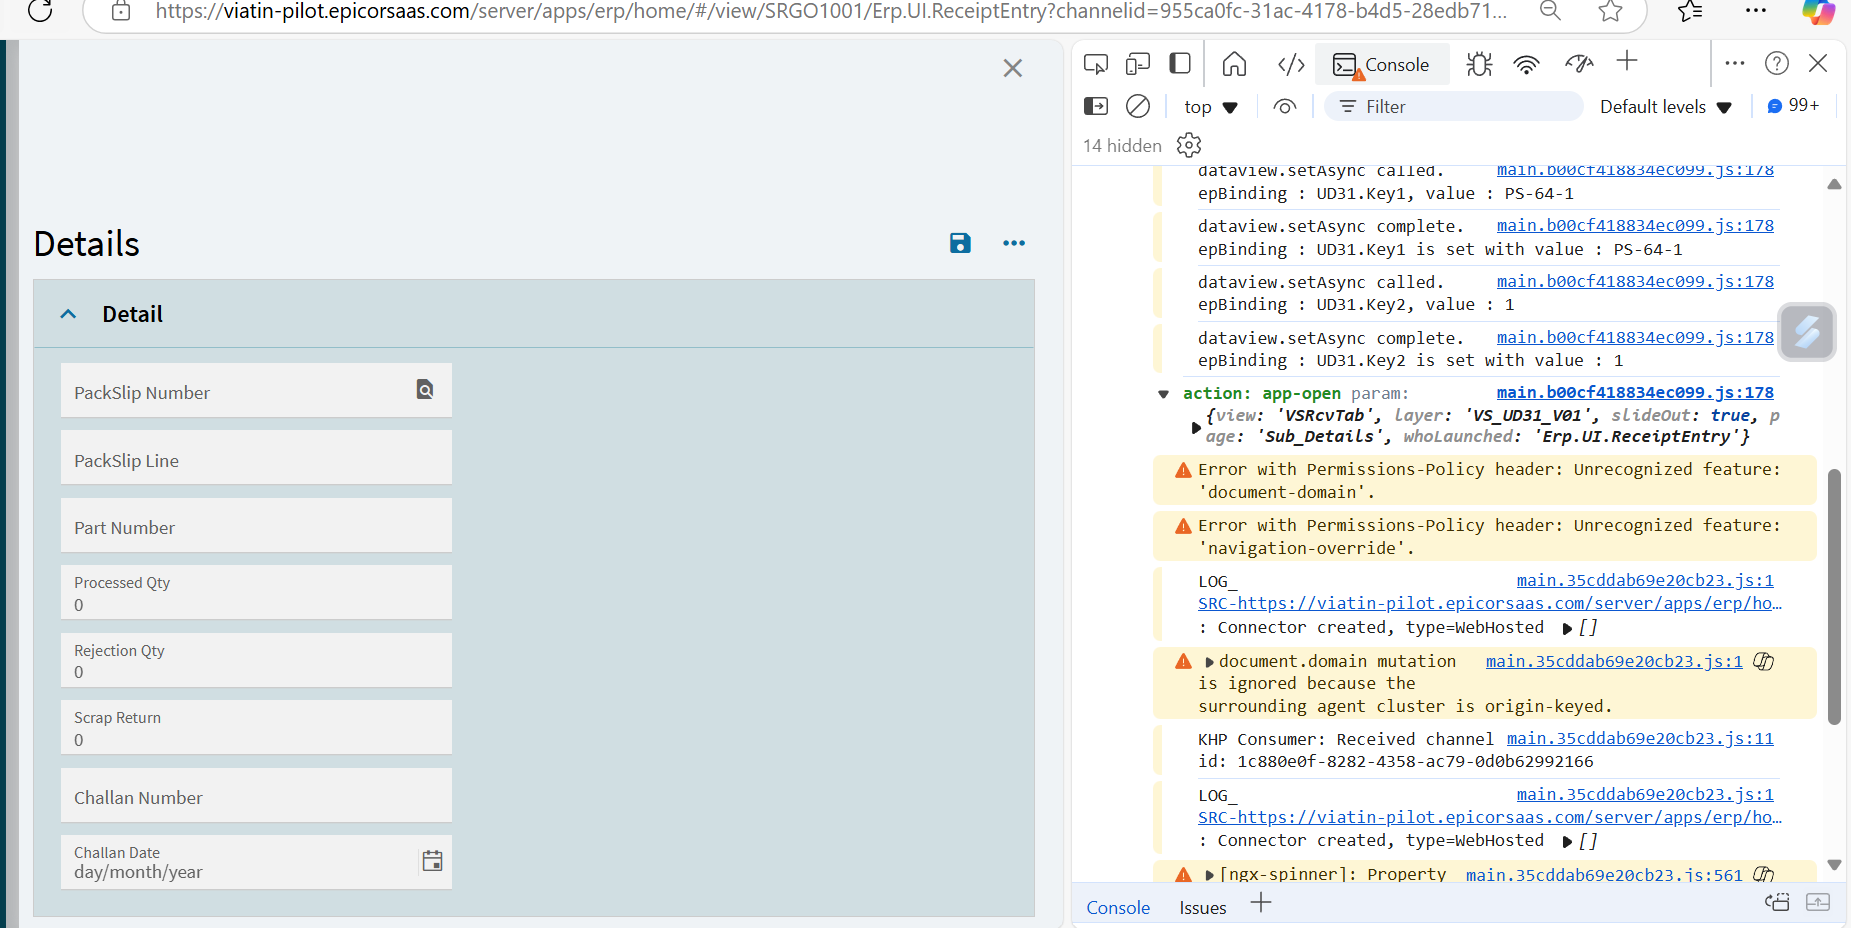
Task: Search for a PackSlip Number
Action: click(x=425, y=390)
